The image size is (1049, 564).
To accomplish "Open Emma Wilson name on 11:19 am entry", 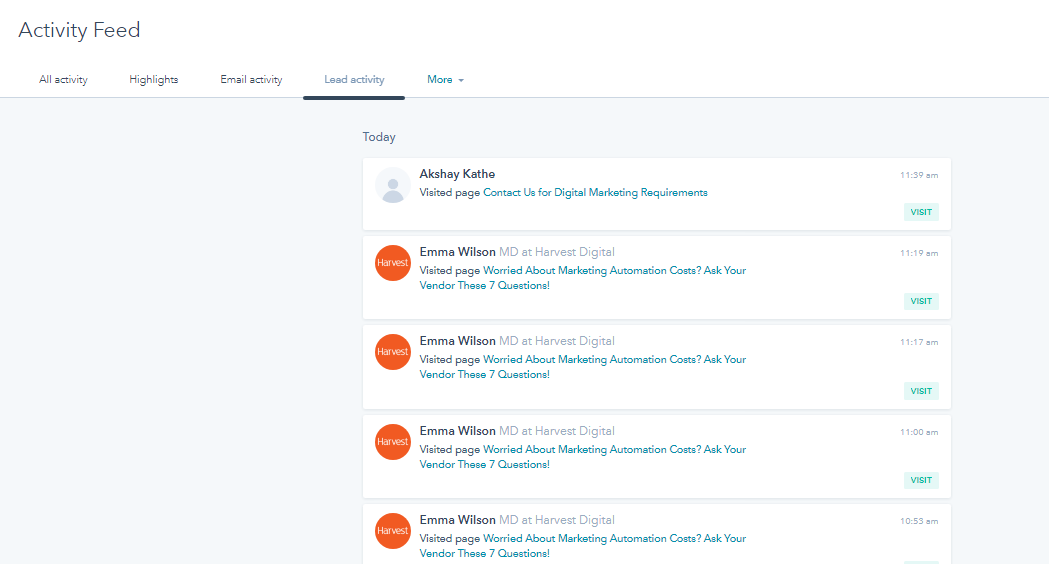I will [x=458, y=252].
